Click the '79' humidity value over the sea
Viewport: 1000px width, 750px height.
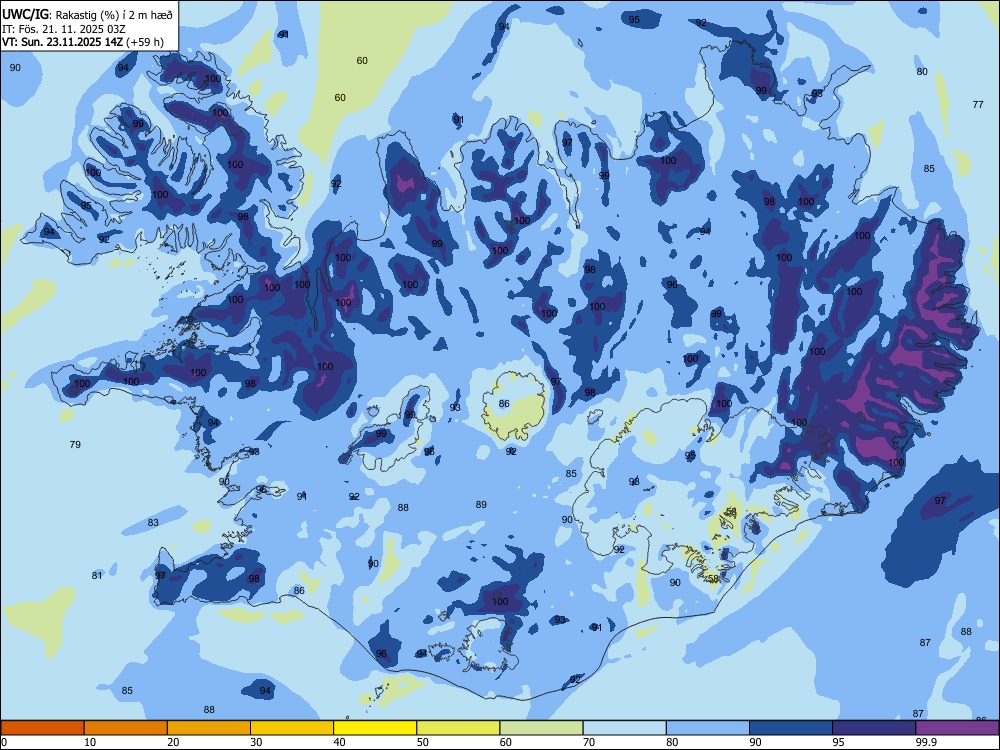pos(75,445)
